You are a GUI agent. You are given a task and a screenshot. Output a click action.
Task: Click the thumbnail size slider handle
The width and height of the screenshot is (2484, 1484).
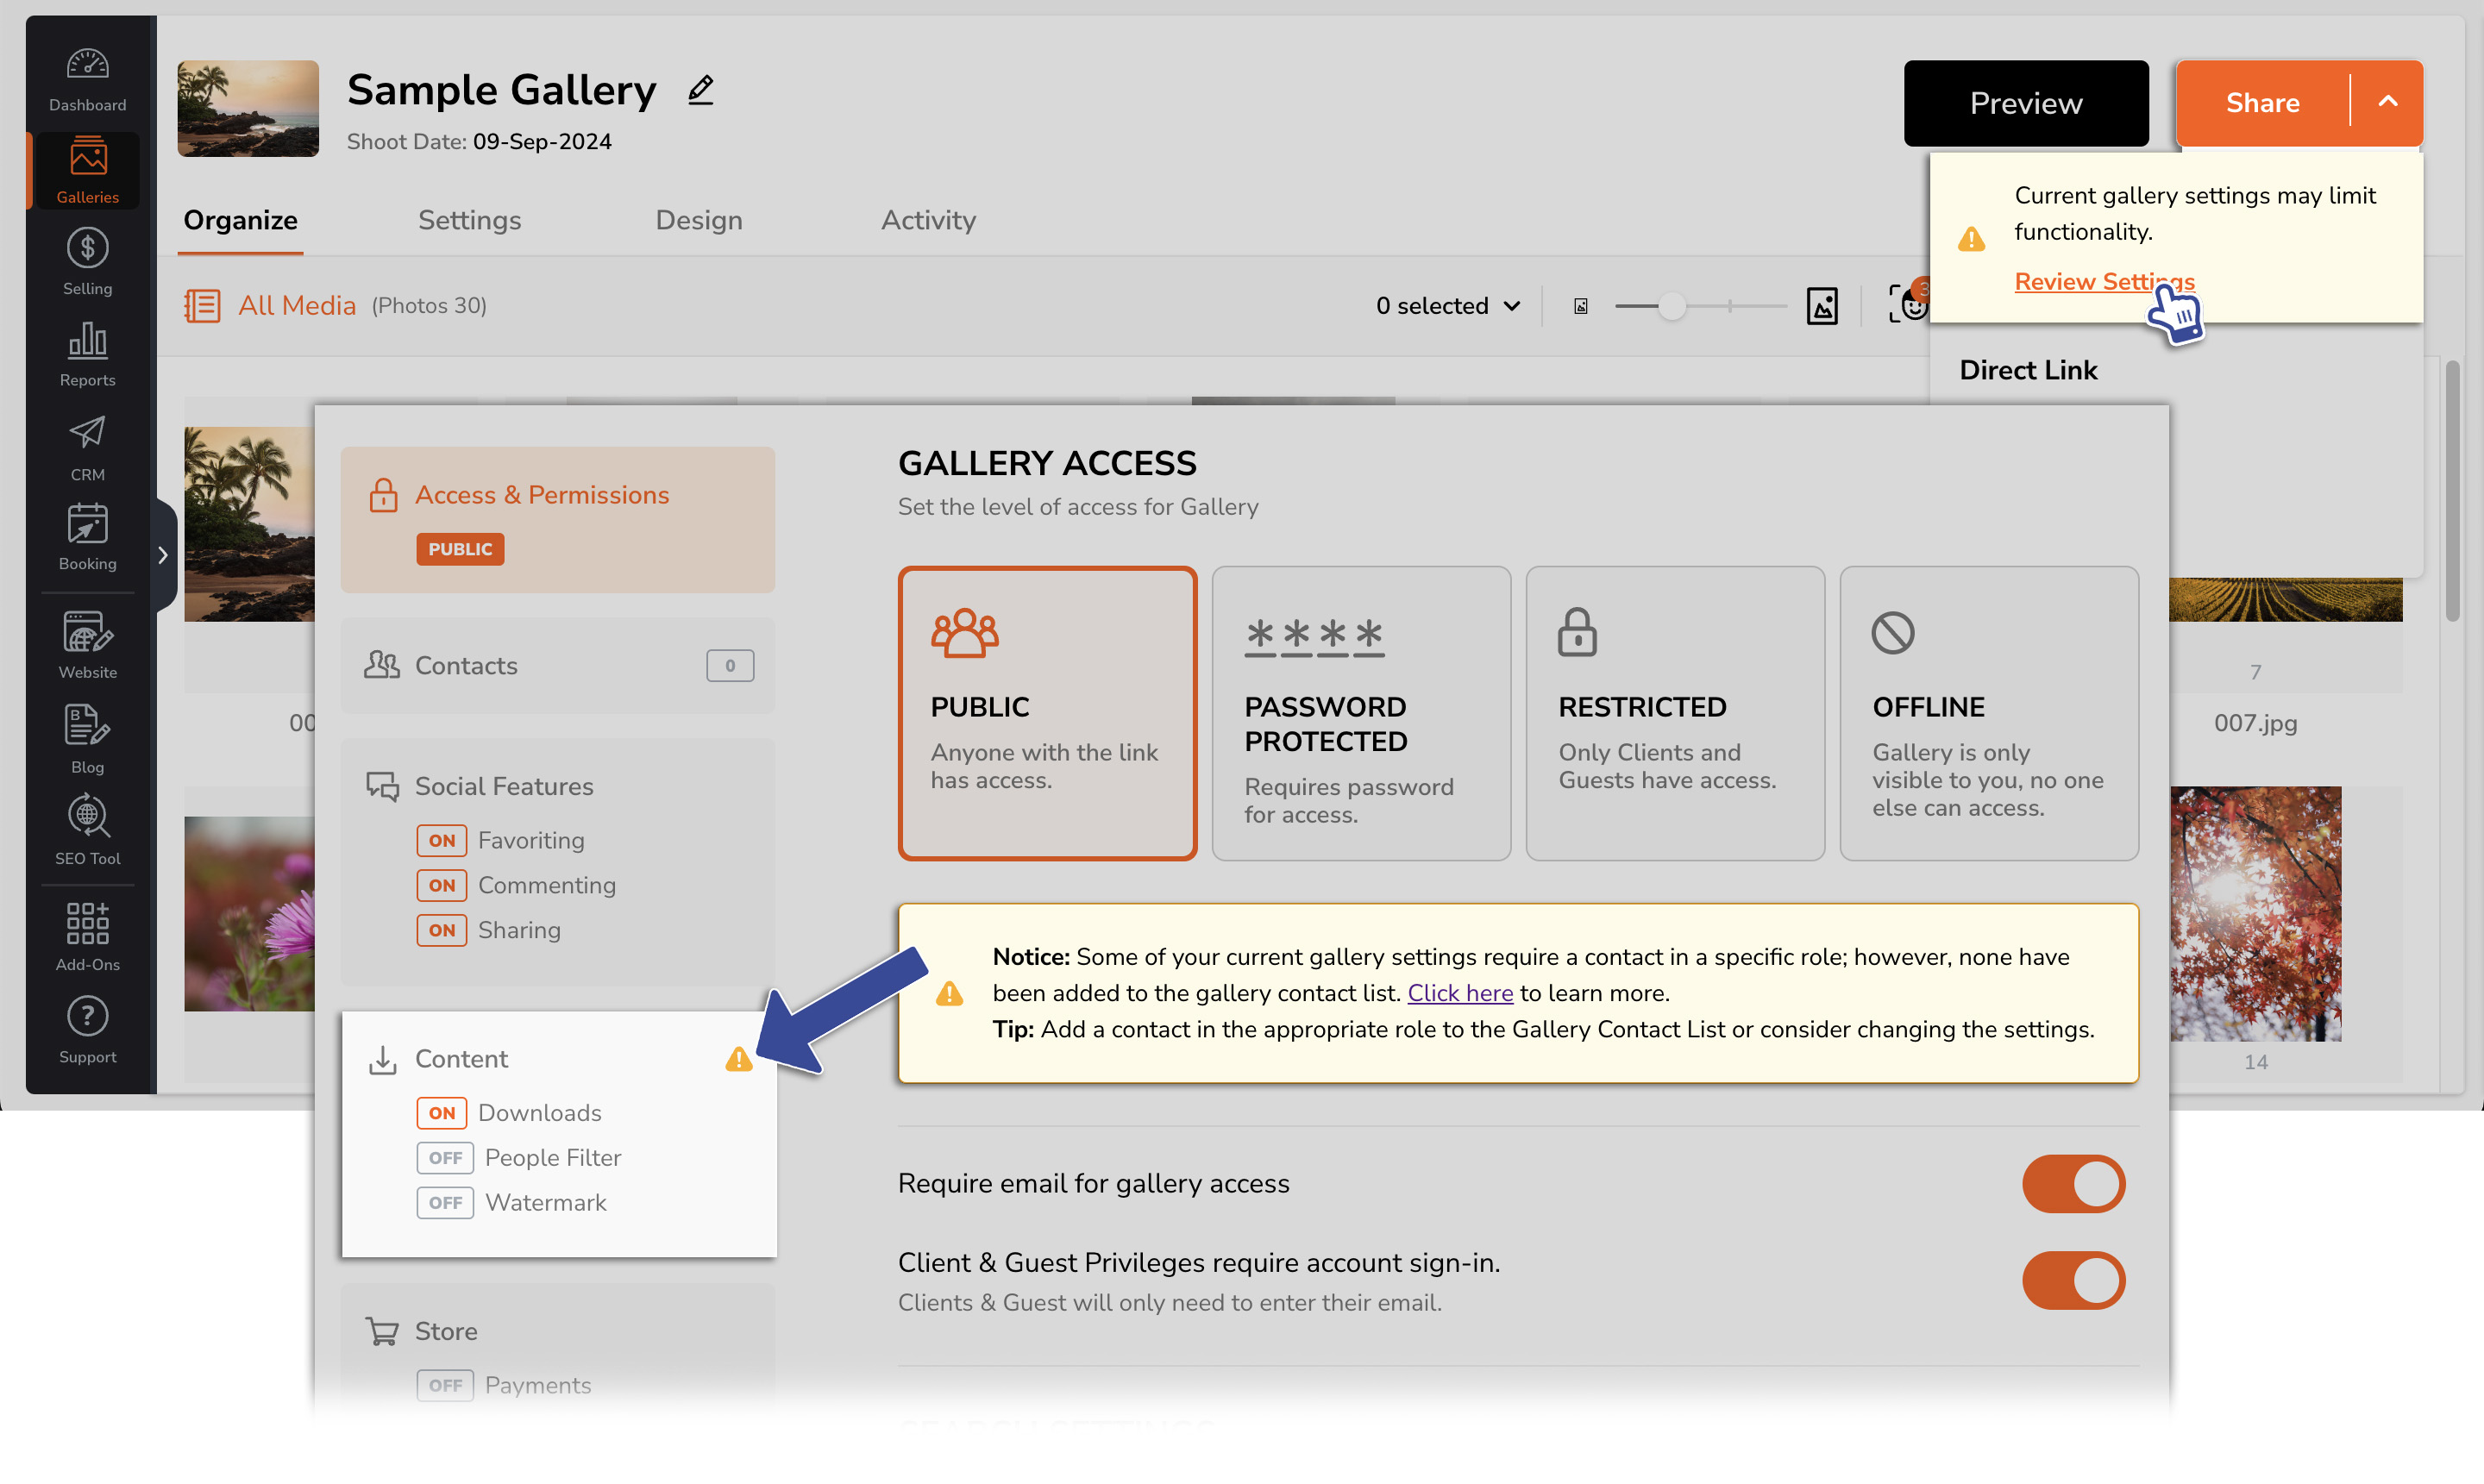tap(1672, 306)
